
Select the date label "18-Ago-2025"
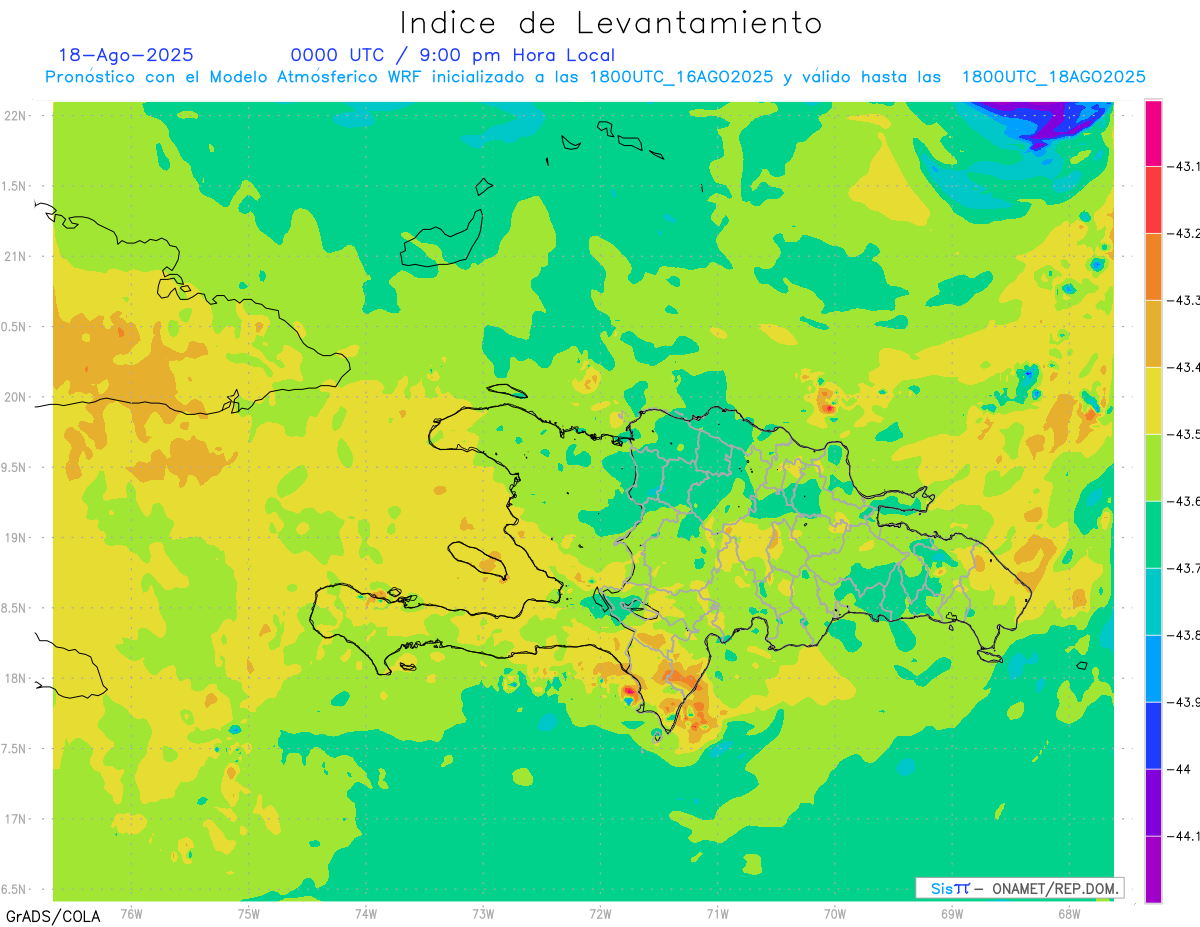[x=126, y=55]
